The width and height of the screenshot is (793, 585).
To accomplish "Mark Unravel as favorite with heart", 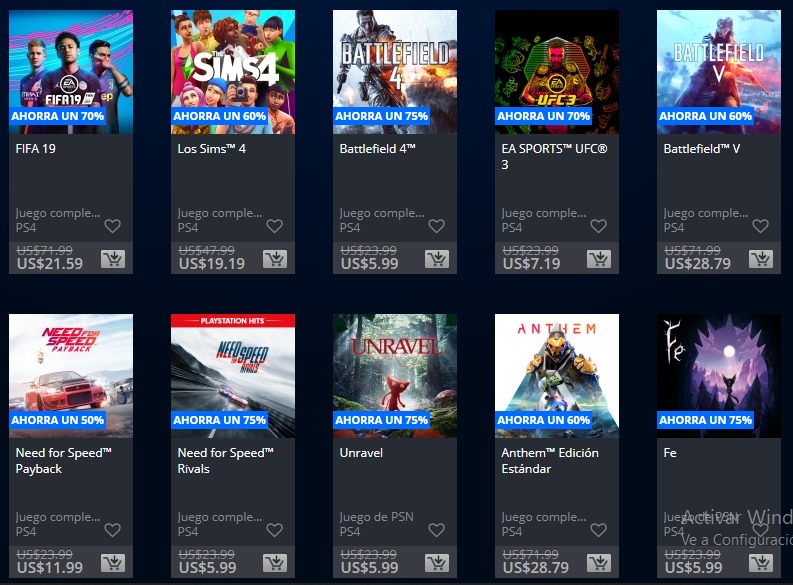I will click(436, 529).
